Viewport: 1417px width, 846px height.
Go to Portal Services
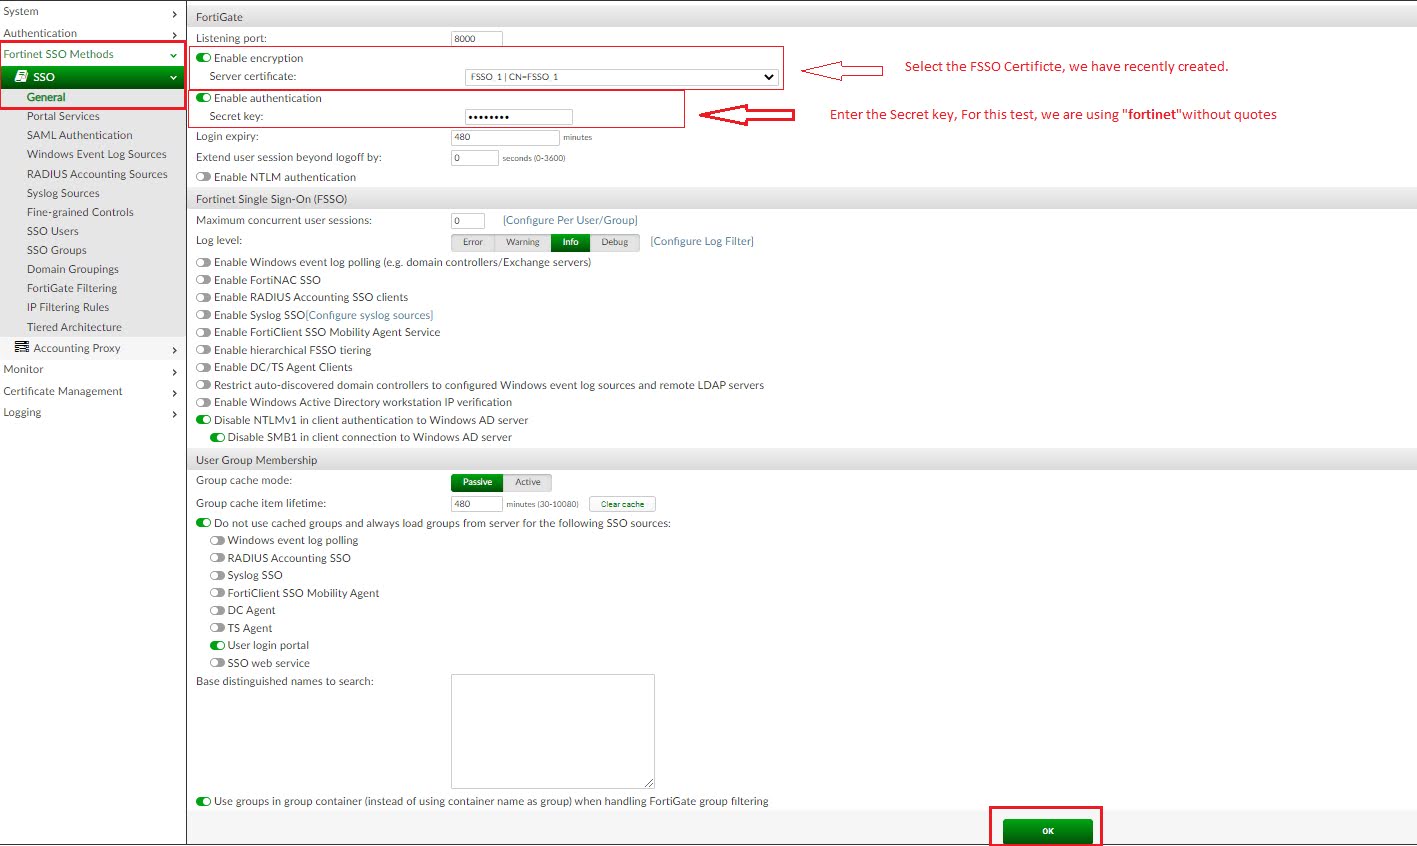(63, 116)
